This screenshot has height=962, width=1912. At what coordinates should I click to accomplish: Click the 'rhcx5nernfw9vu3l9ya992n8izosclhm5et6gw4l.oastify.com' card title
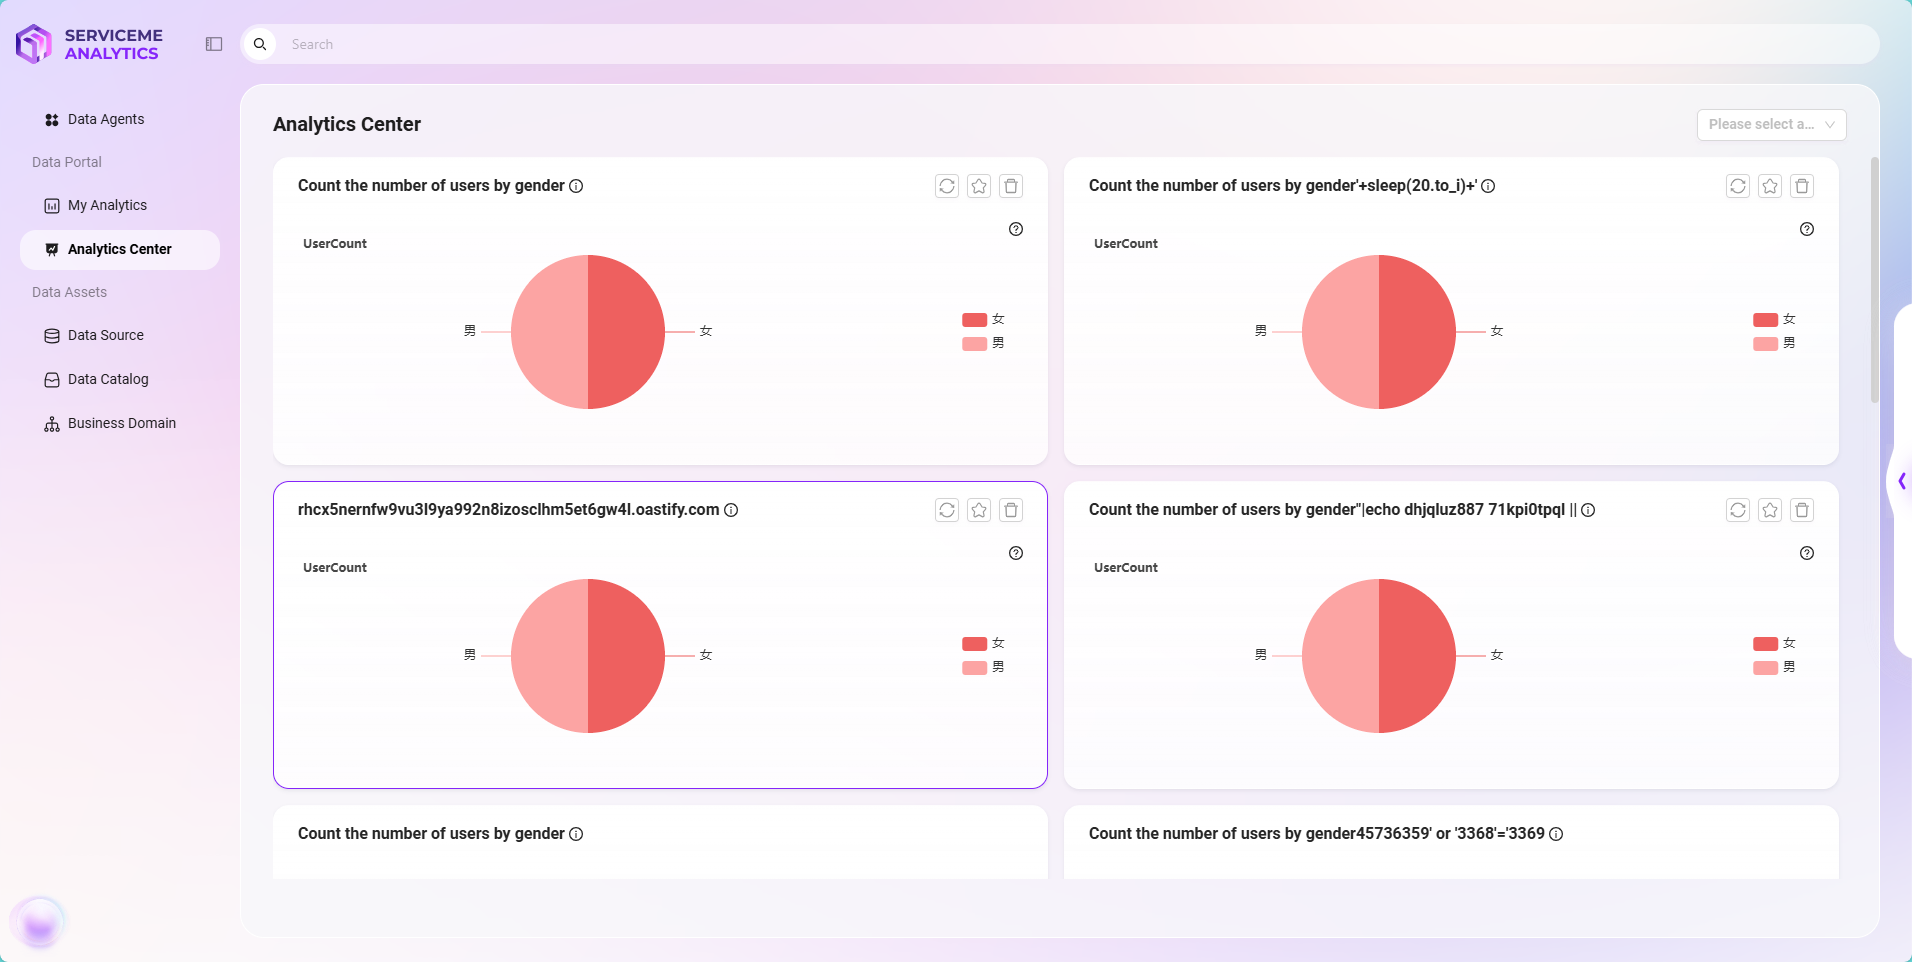[508, 510]
